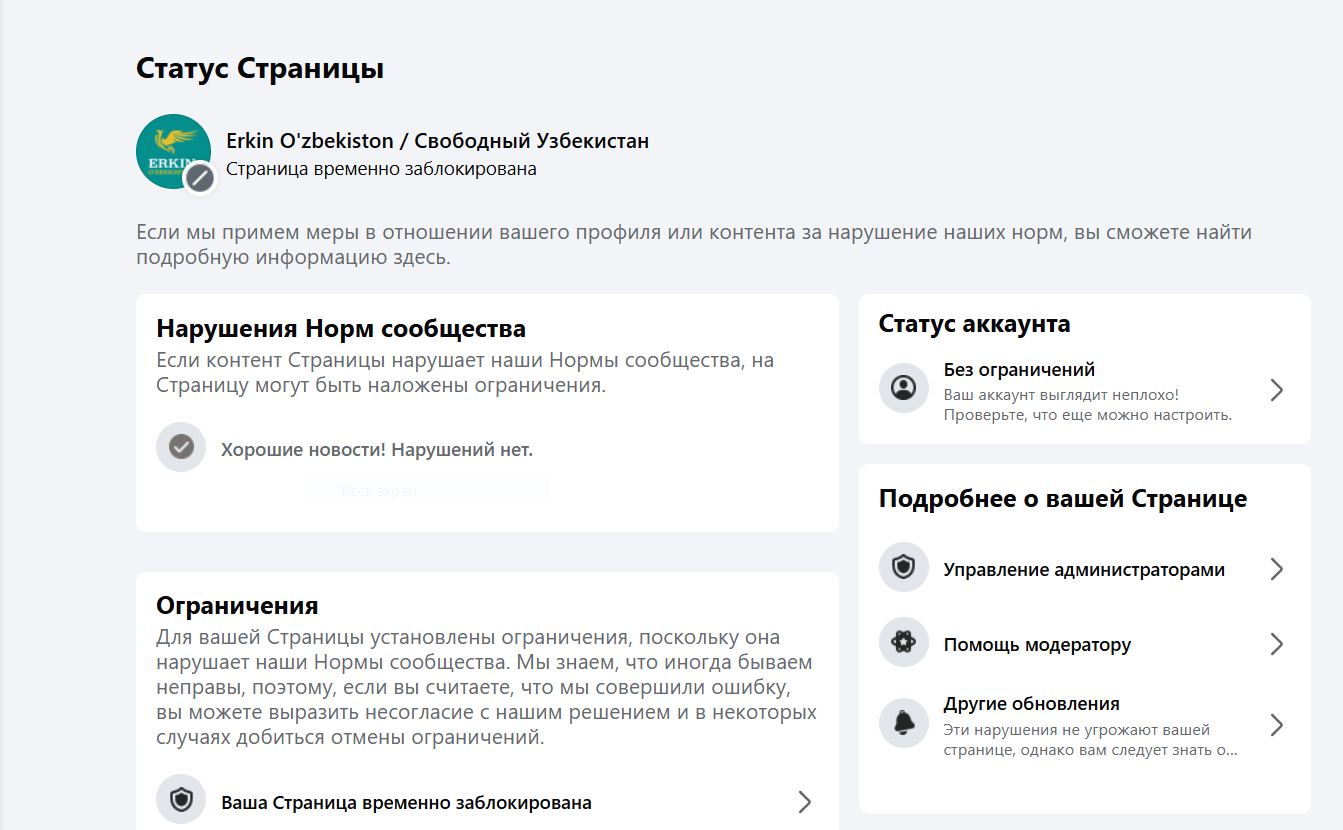This screenshot has width=1343, height=830.
Task: Open the 'Без ограничений' chevron arrow
Action: click(x=1276, y=390)
